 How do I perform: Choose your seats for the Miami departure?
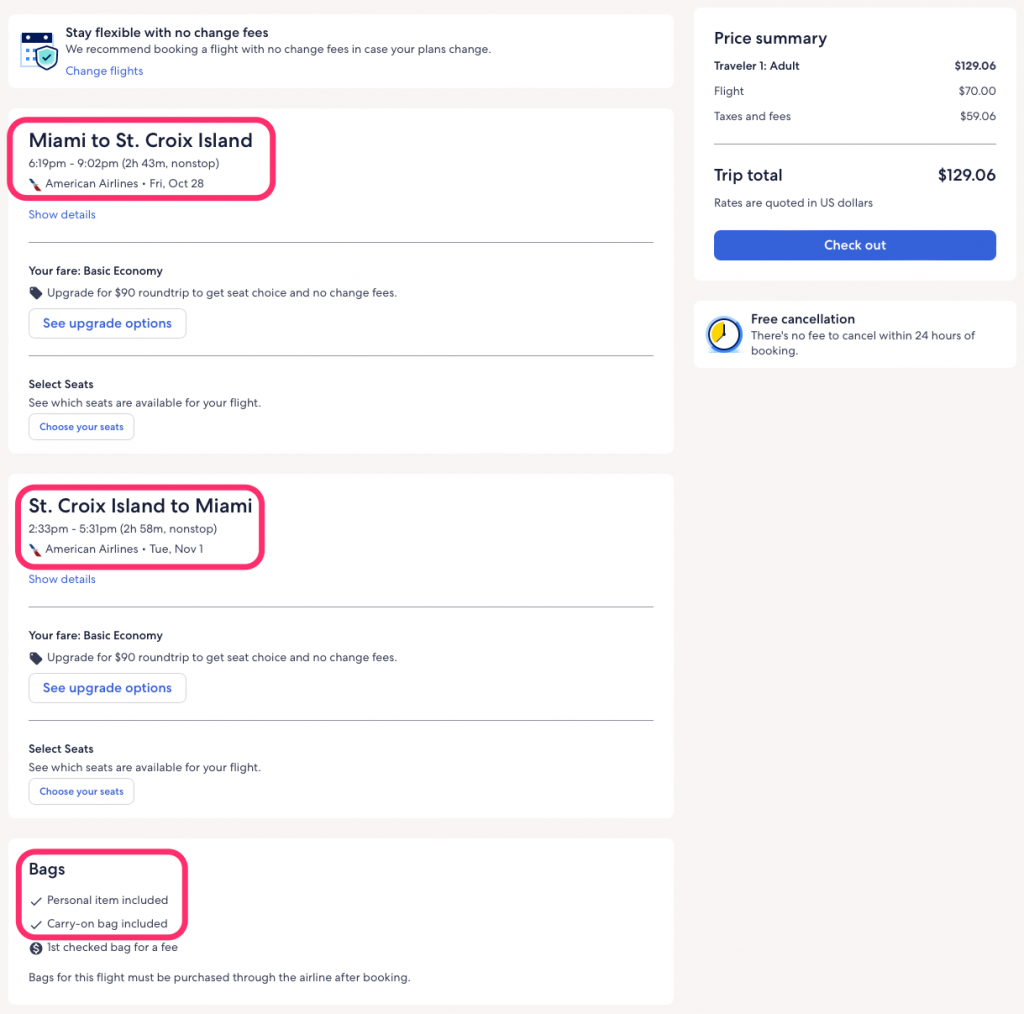81,426
